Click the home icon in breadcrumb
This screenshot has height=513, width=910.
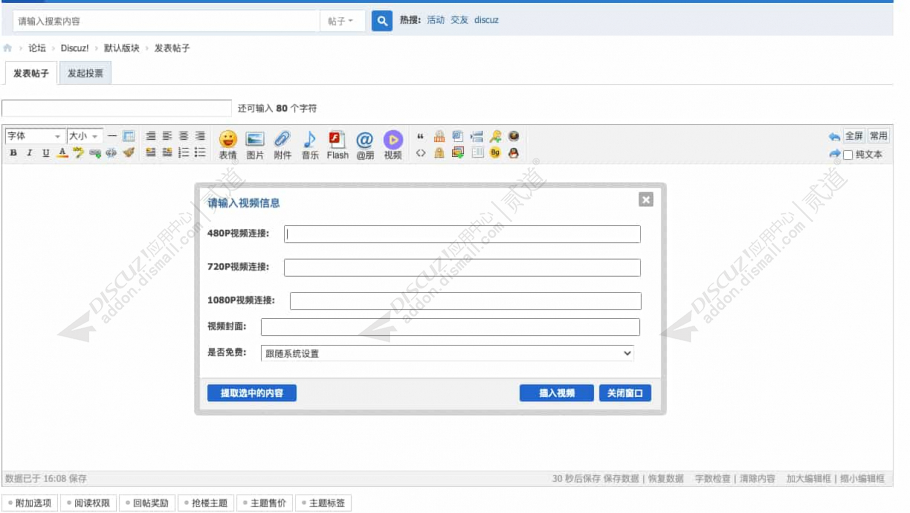(x=8, y=48)
